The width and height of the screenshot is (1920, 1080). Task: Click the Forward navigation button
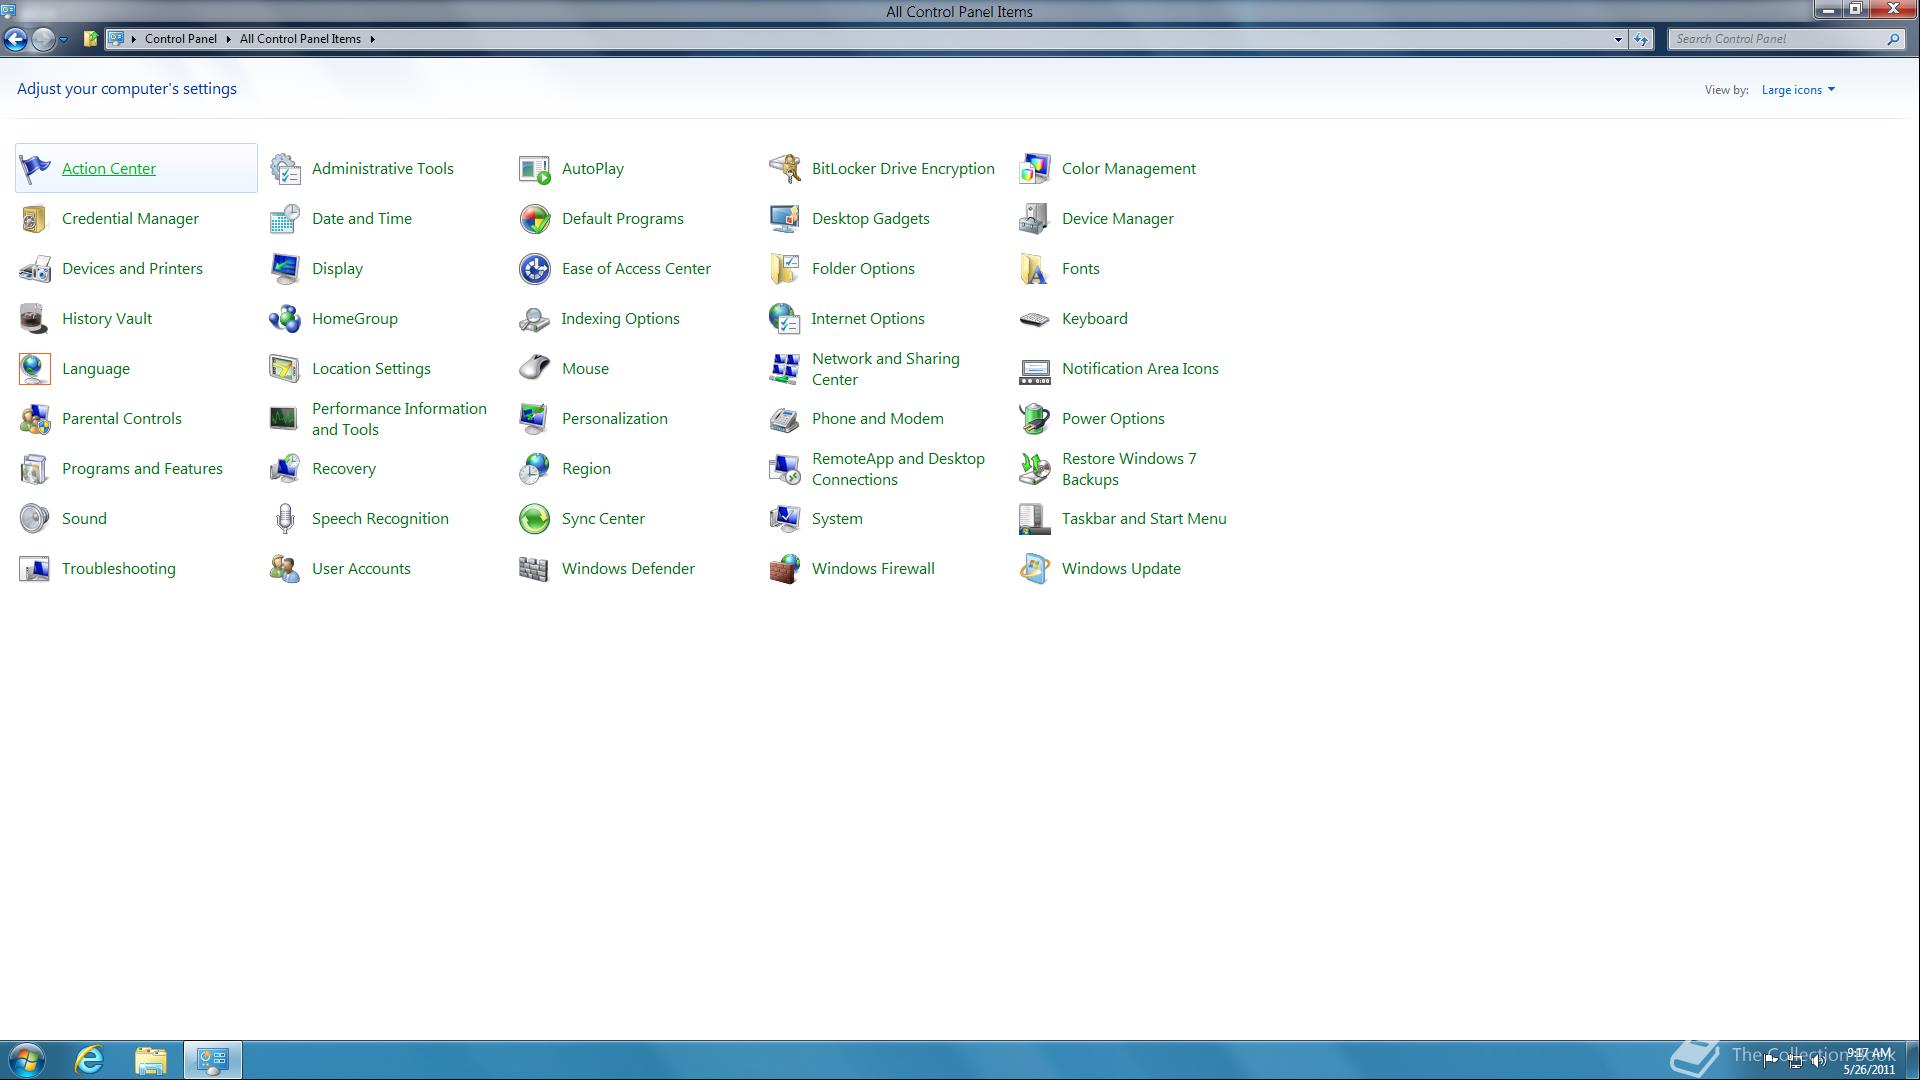pos(43,39)
